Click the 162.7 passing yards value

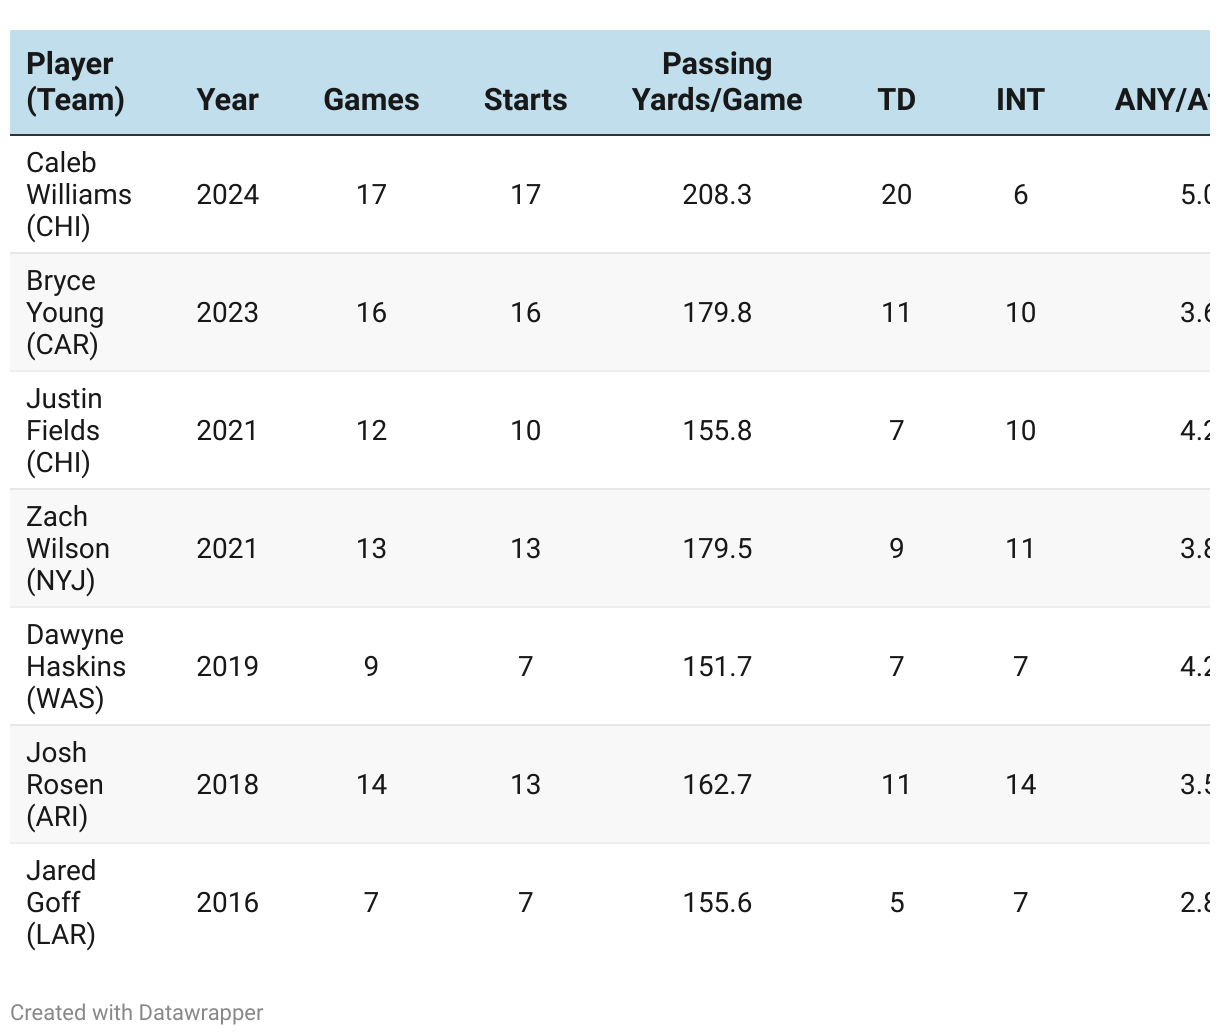[716, 785]
